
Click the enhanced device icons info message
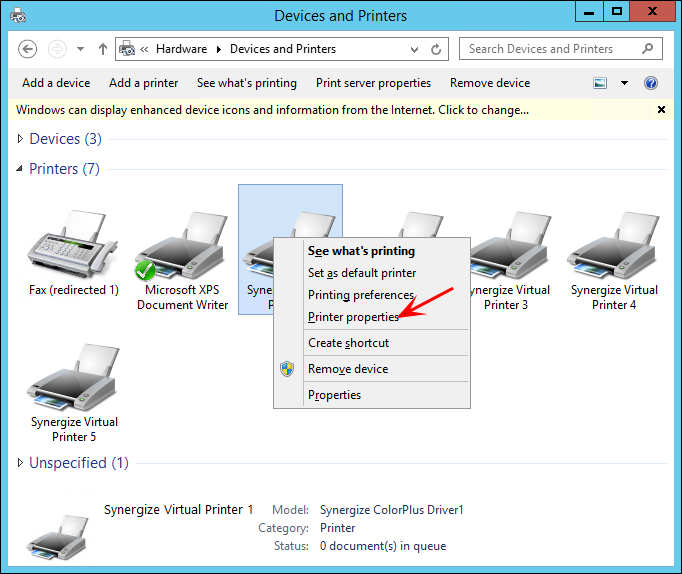(272, 110)
